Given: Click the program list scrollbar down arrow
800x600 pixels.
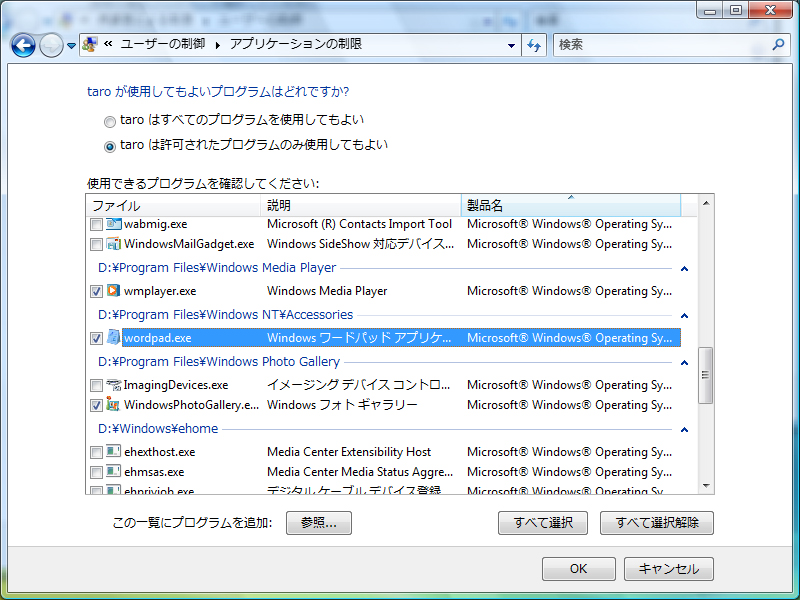Looking at the screenshot, I should point(706,486).
